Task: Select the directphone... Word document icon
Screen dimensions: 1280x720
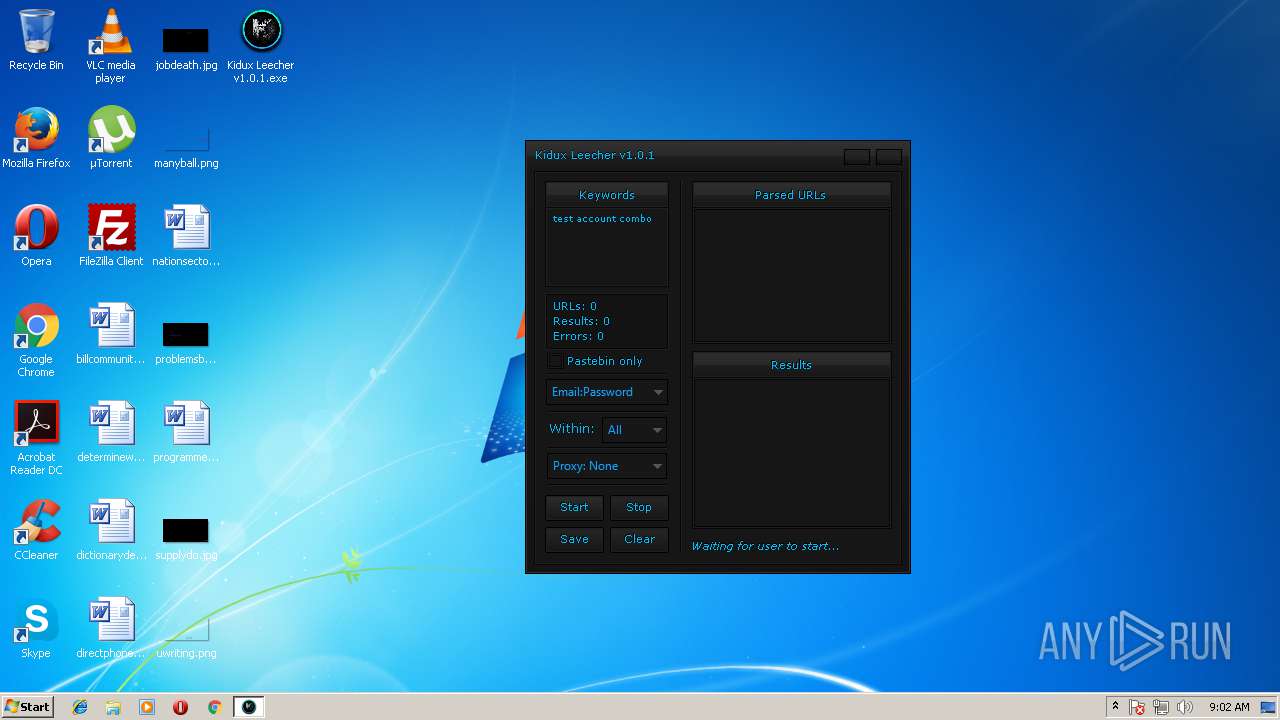Action: 110,628
